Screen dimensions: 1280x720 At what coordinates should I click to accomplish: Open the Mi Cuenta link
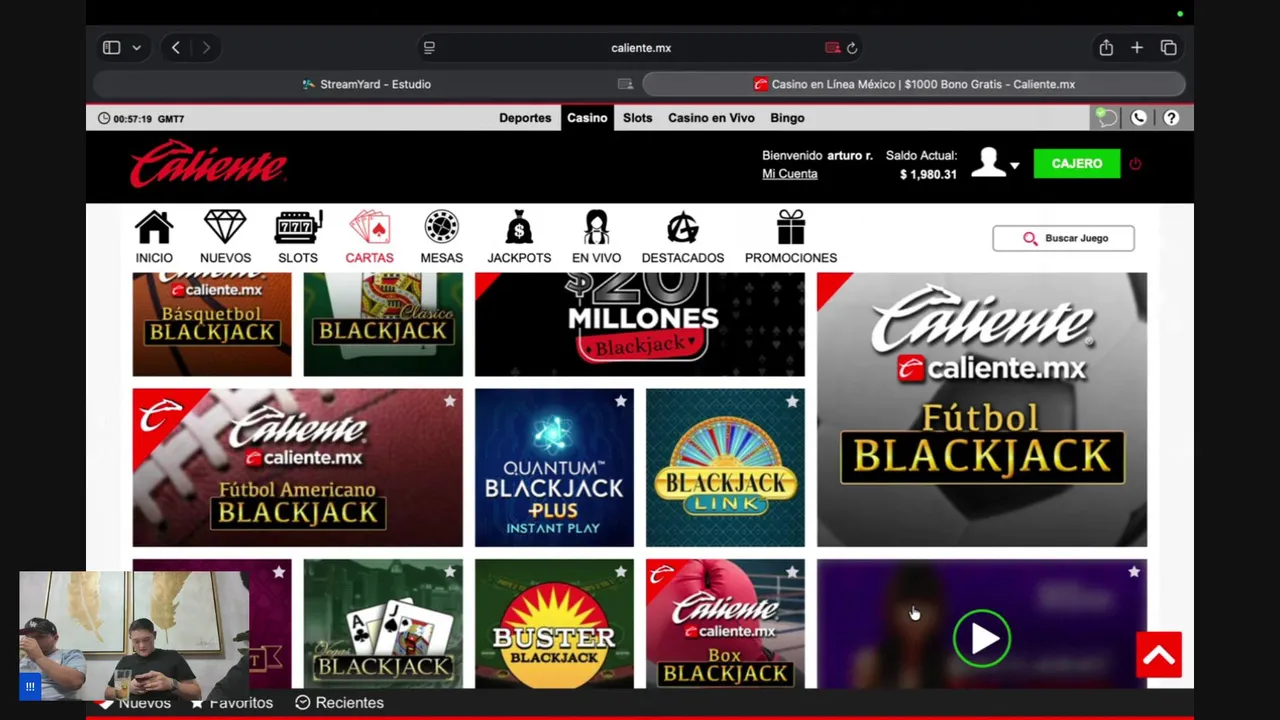[x=790, y=174]
